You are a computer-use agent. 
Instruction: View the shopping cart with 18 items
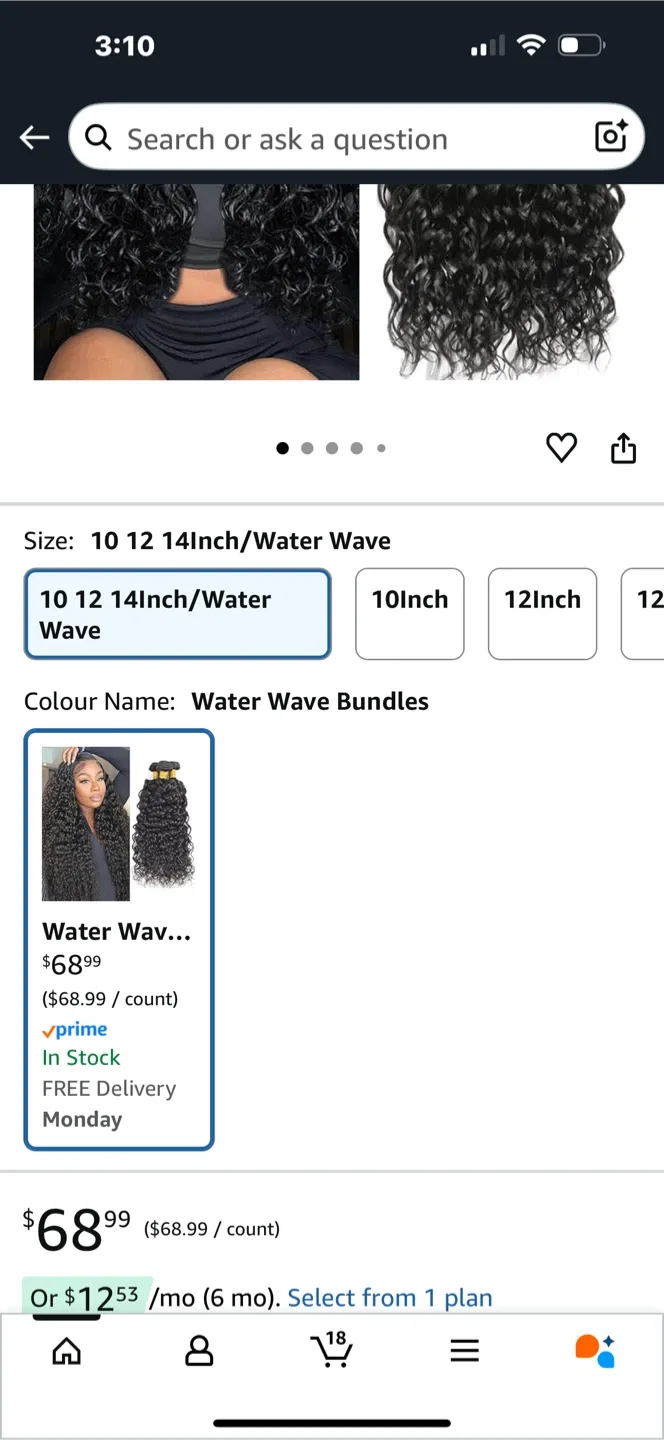[x=332, y=1350]
